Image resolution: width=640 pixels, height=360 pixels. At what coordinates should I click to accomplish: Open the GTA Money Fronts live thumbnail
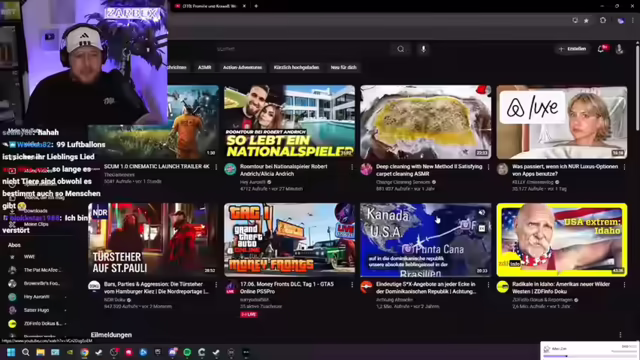coord(289,240)
